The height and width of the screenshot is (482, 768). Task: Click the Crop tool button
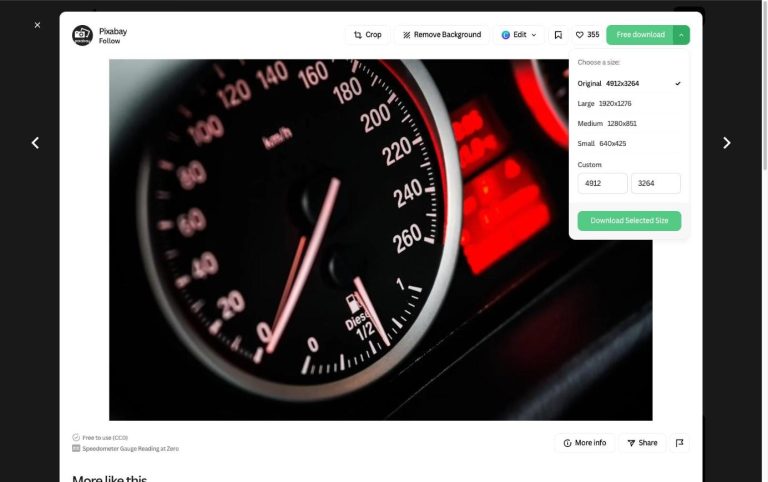click(x=367, y=35)
